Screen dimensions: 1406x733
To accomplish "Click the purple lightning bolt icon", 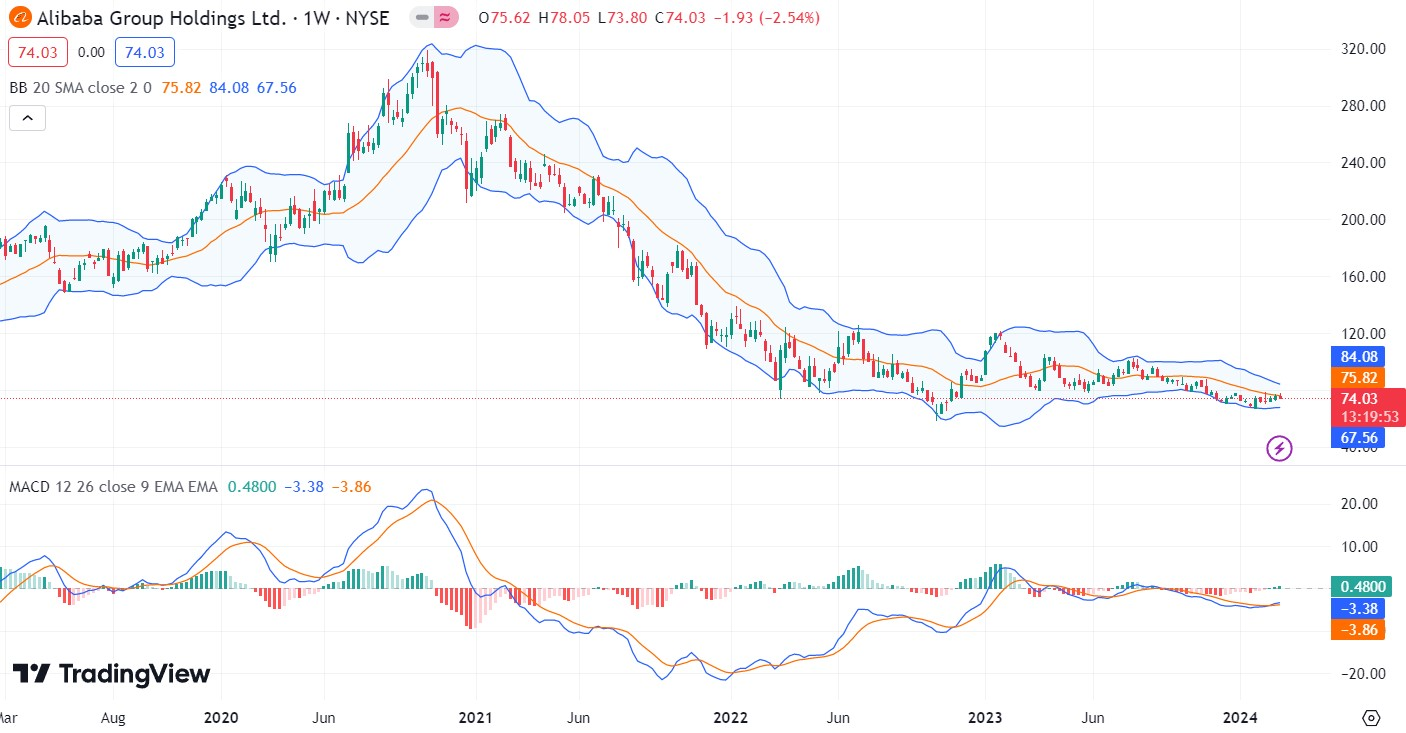I will [x=1279, y=448].
